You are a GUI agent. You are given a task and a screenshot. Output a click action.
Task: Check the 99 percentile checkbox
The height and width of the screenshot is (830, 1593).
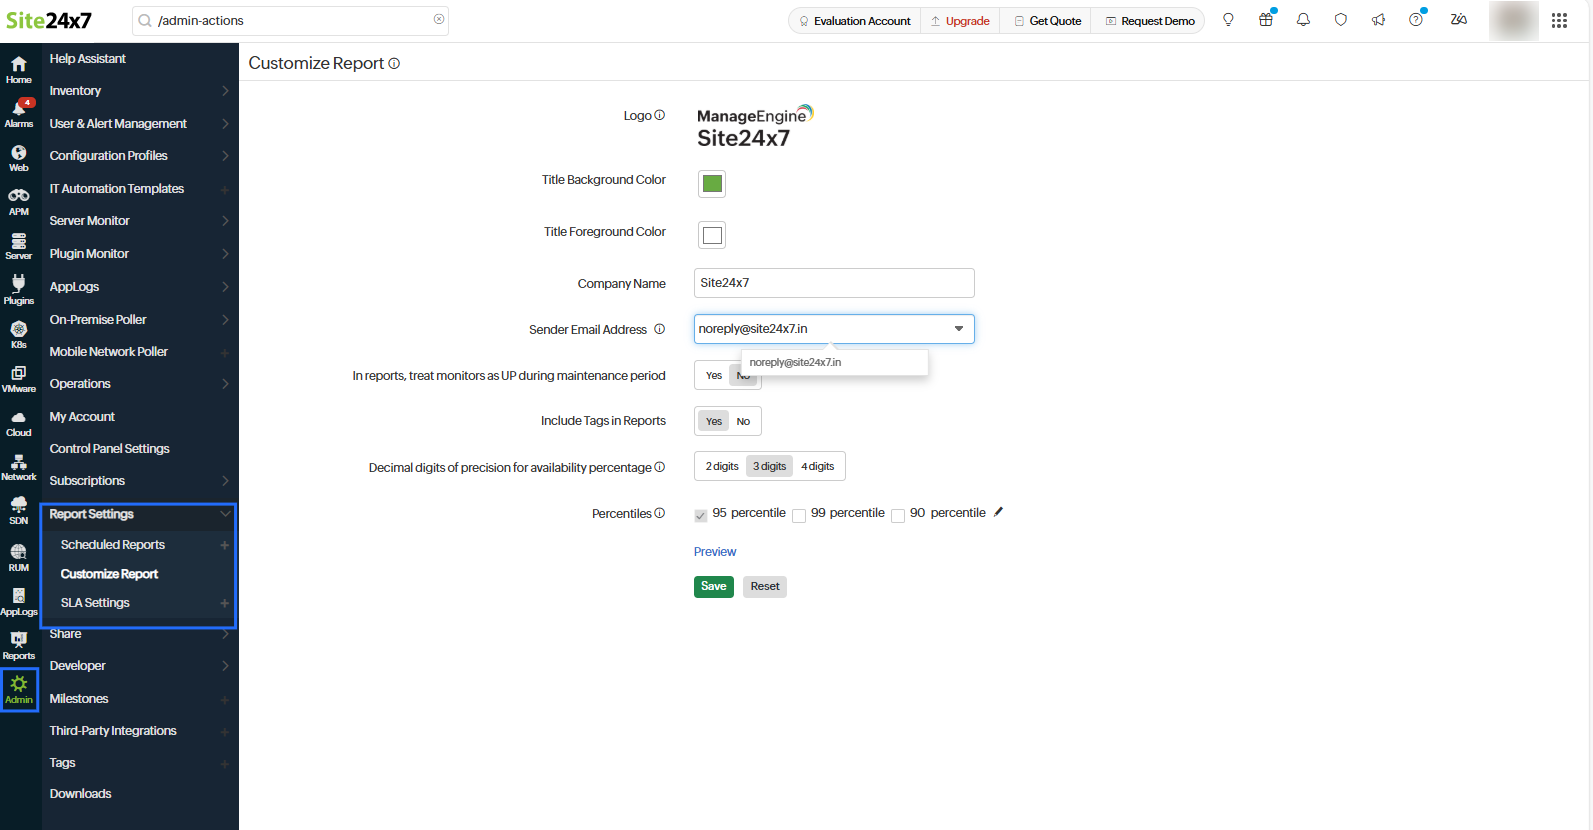[799, 516]
